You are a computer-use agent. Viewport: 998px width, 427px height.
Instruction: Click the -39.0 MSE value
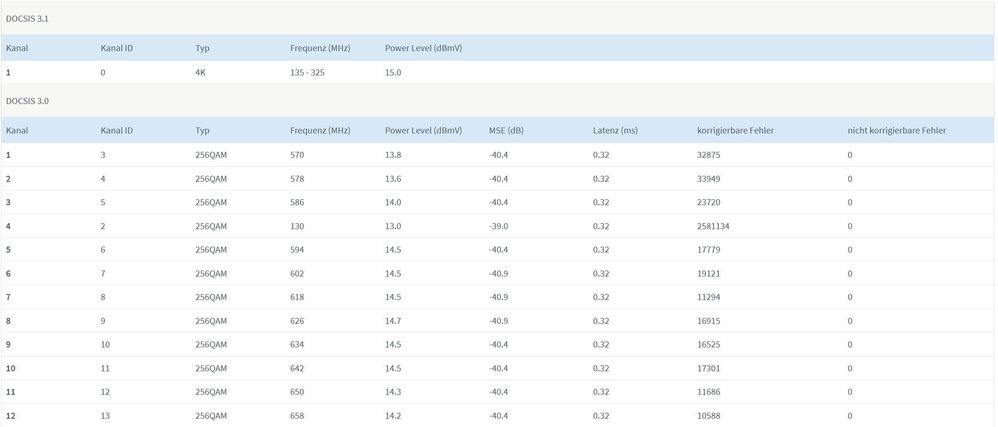point(498,226)
